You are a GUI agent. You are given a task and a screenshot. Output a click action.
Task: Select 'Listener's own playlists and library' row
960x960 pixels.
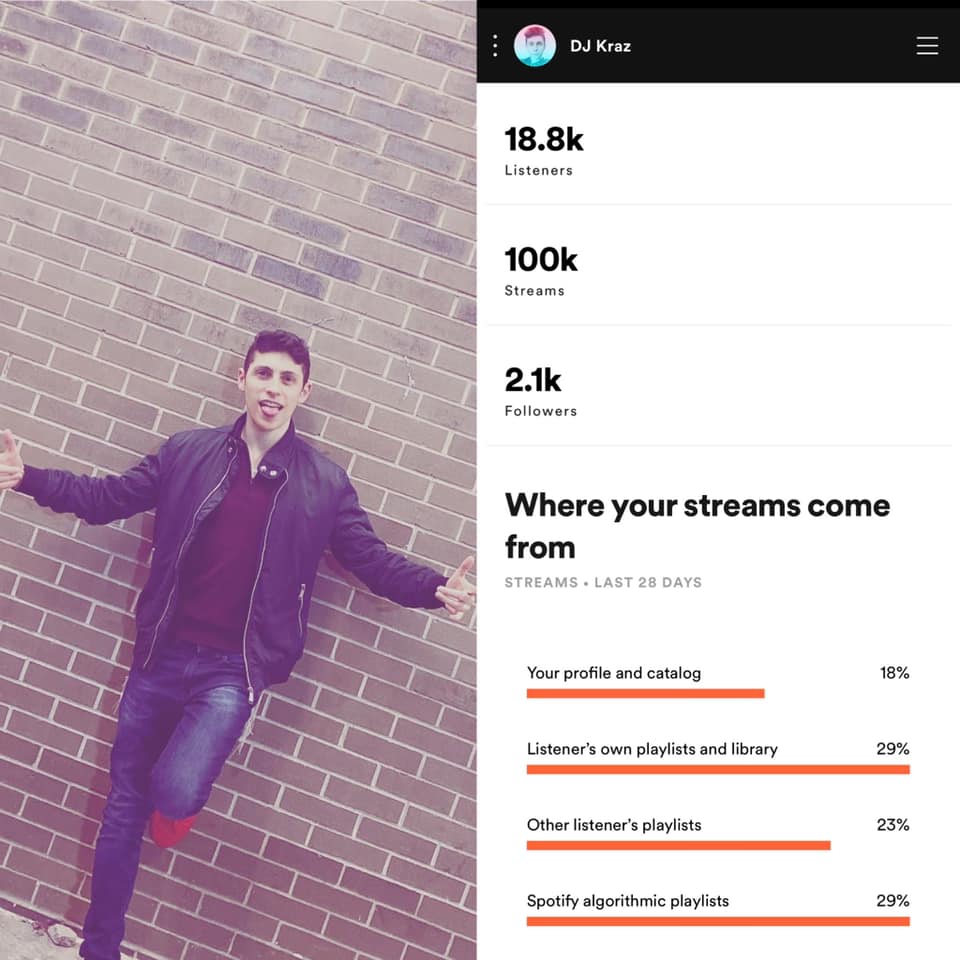click(718, 757)
